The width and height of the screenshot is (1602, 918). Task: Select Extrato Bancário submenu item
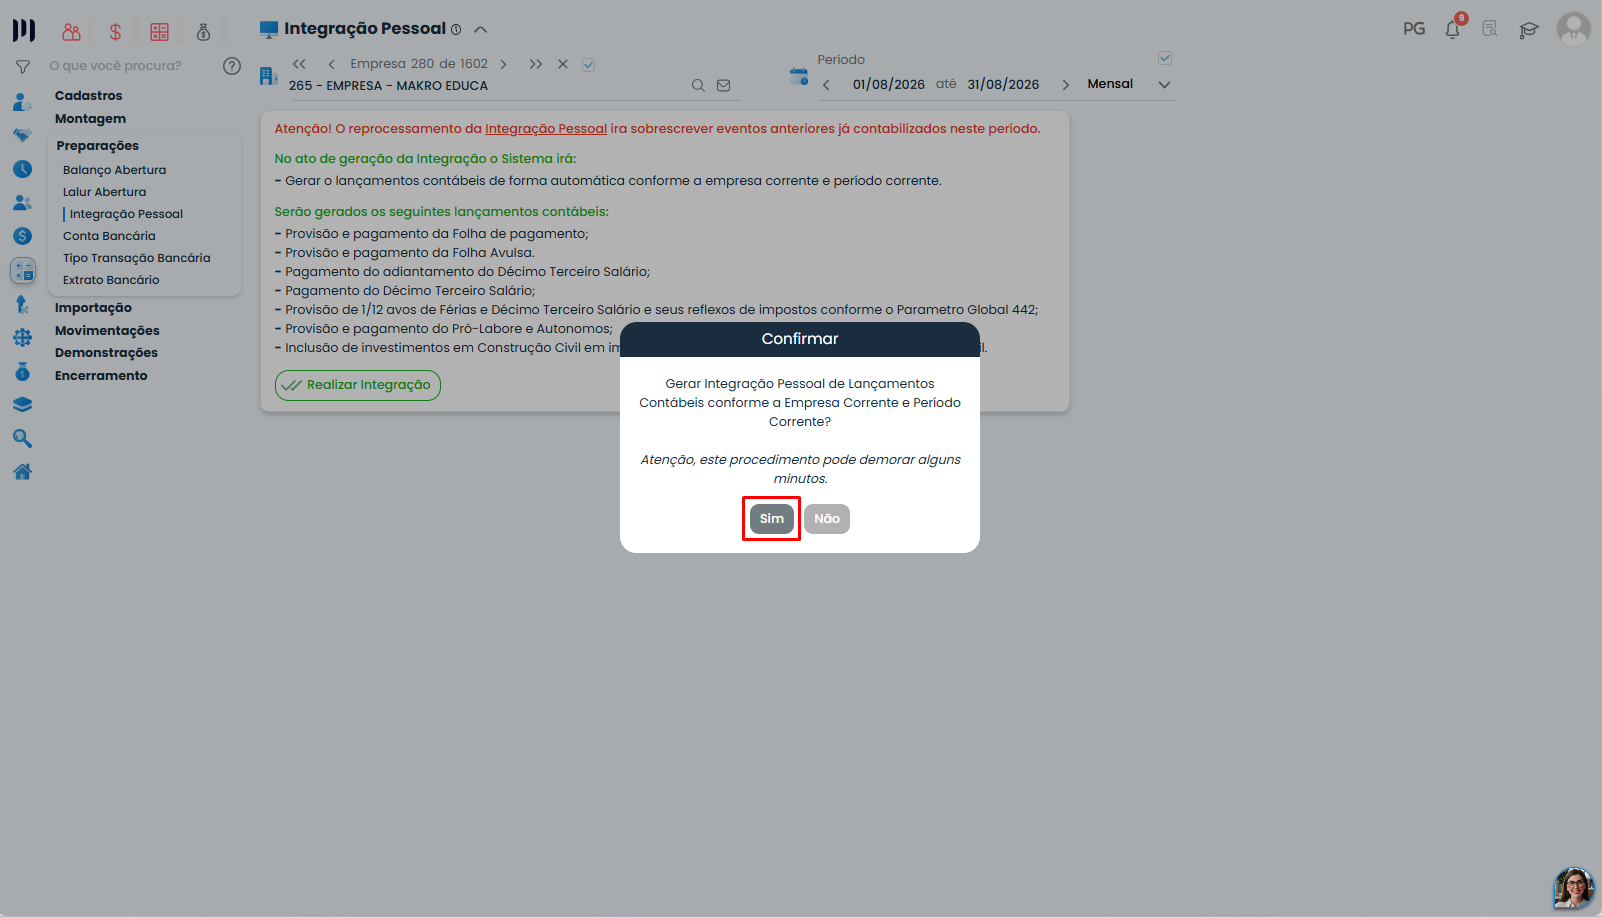111,280
